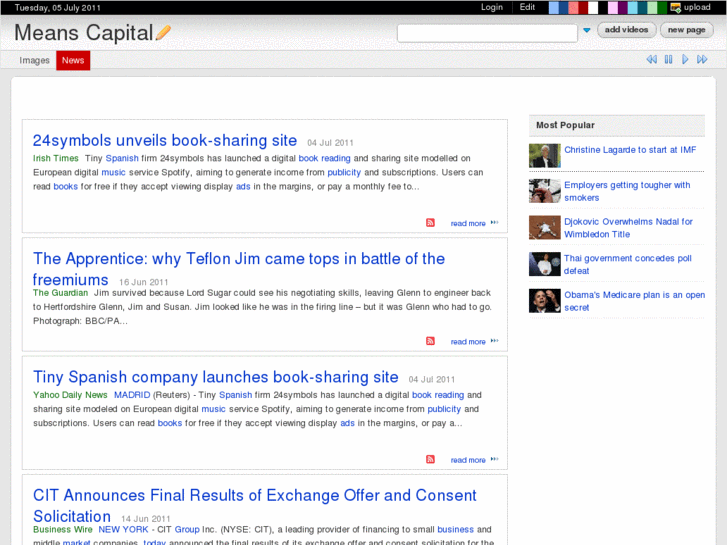The width and height of the screenshot is (727, 545).
Task: Click the add videos button
Action: (x=627, y=30)
